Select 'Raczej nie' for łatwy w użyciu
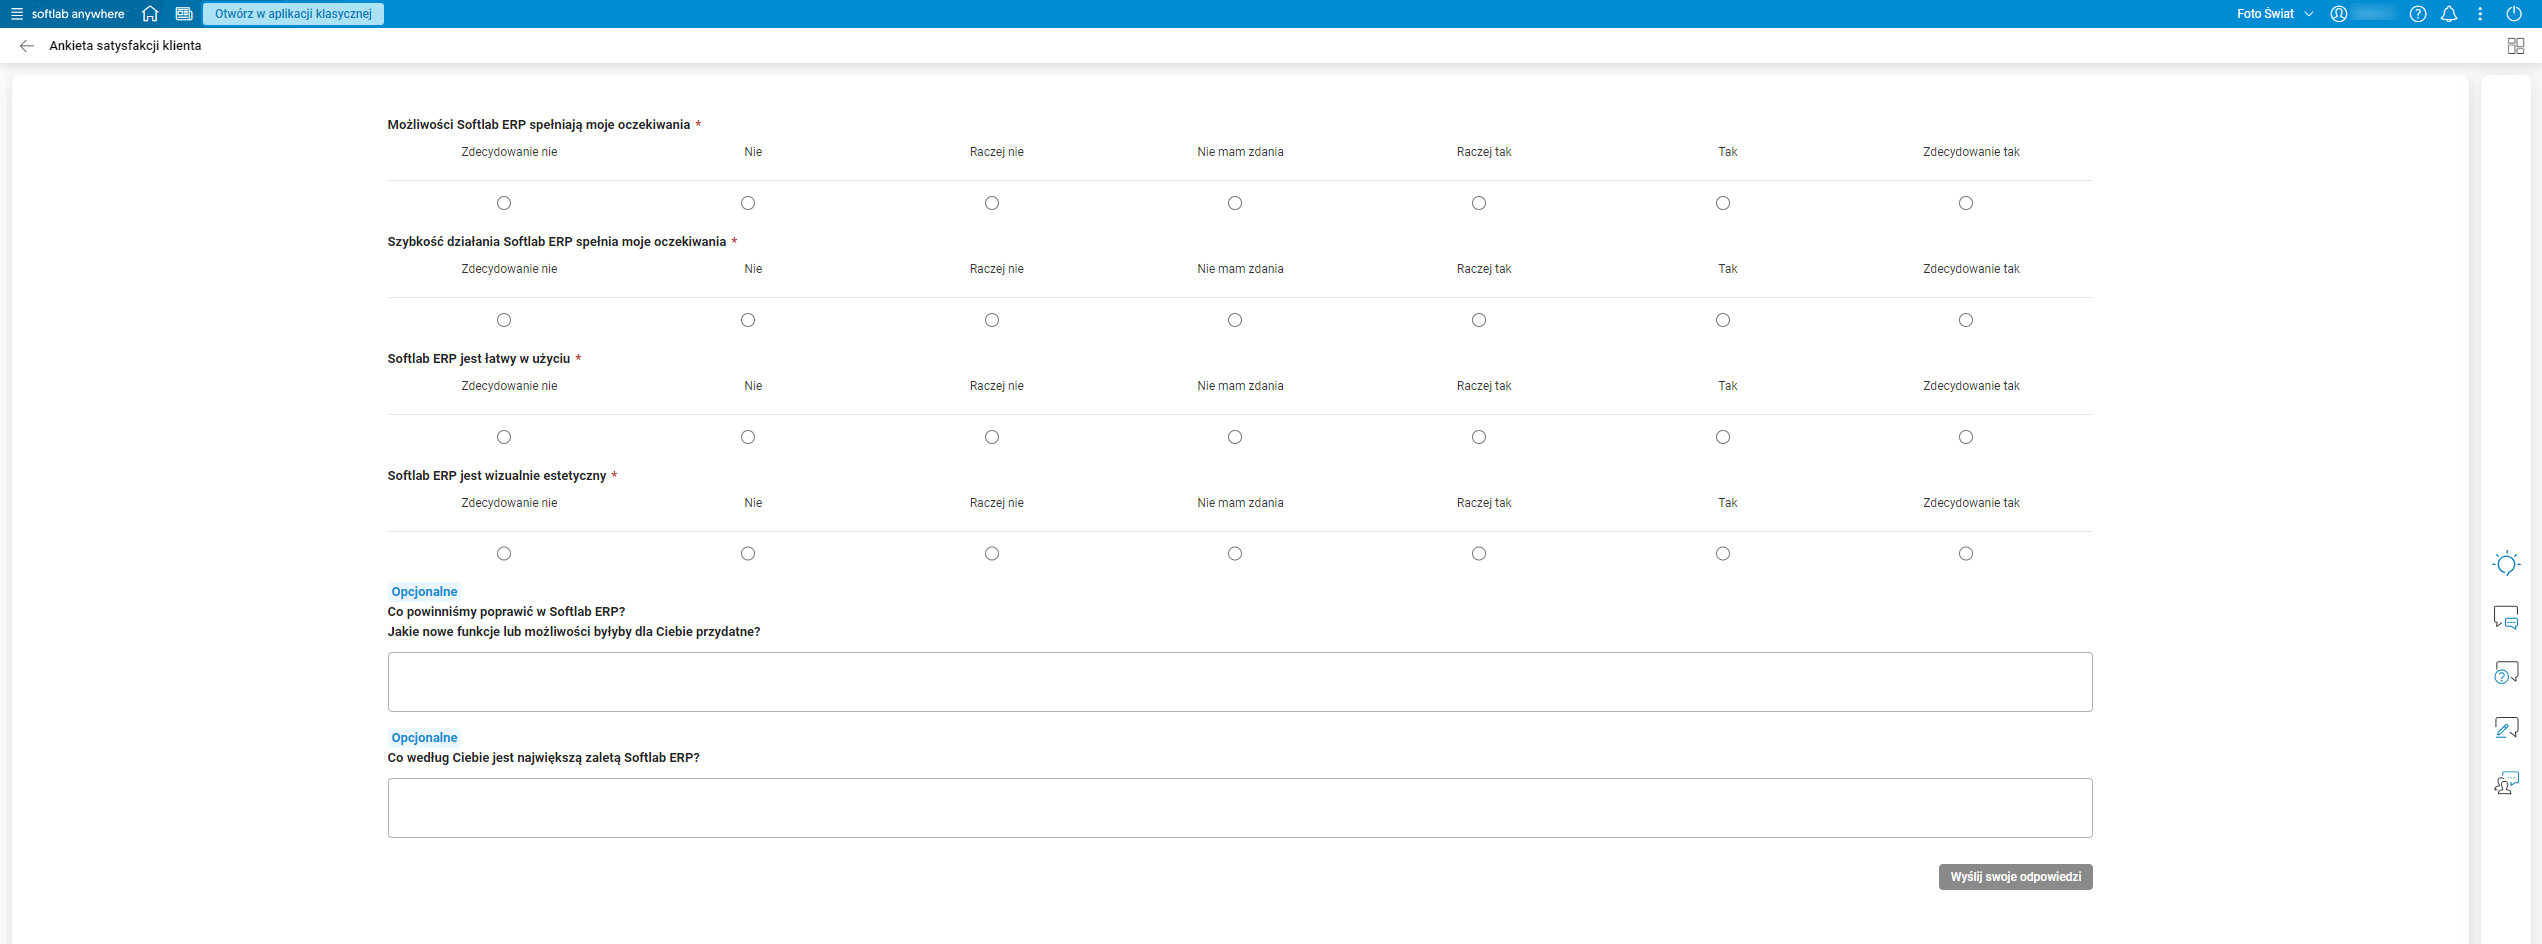Image resolution: width=2542 pixels, height=944 pixels. coord(992,437)
